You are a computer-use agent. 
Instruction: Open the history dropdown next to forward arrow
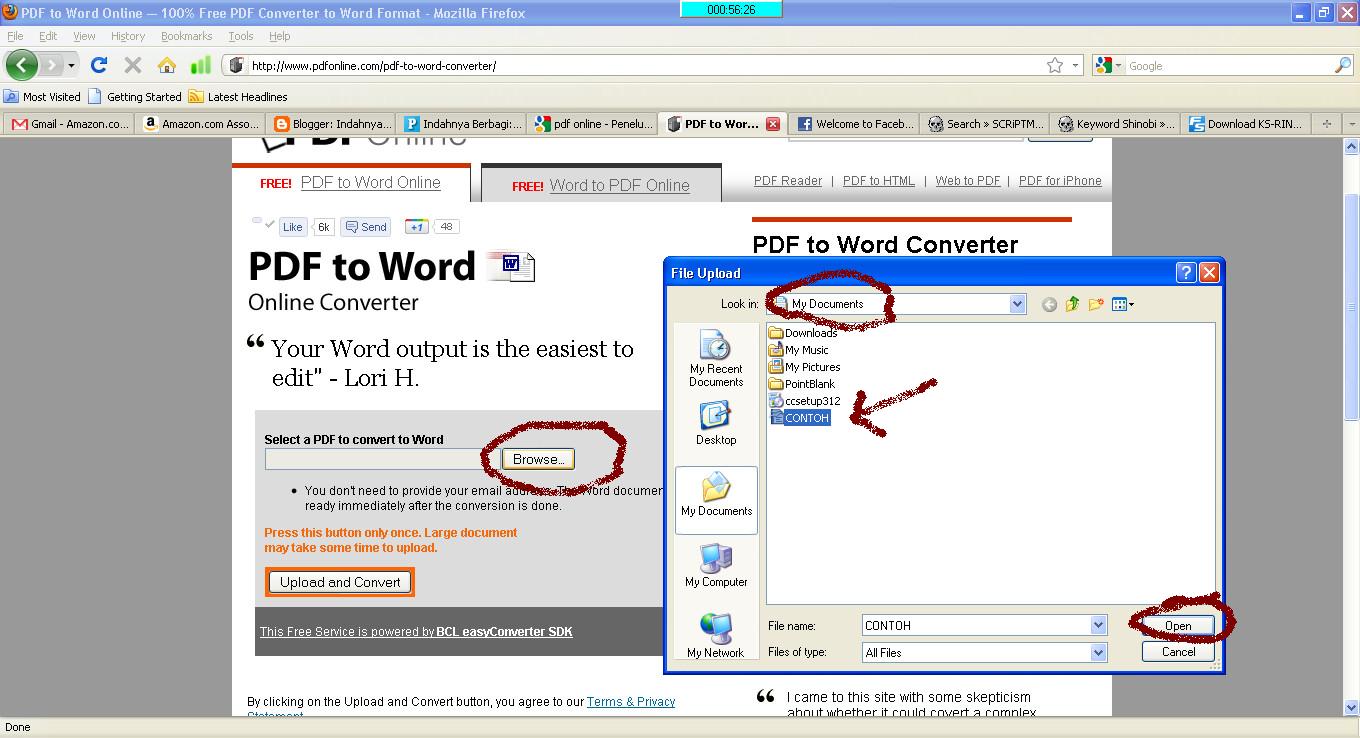[71, 66]
